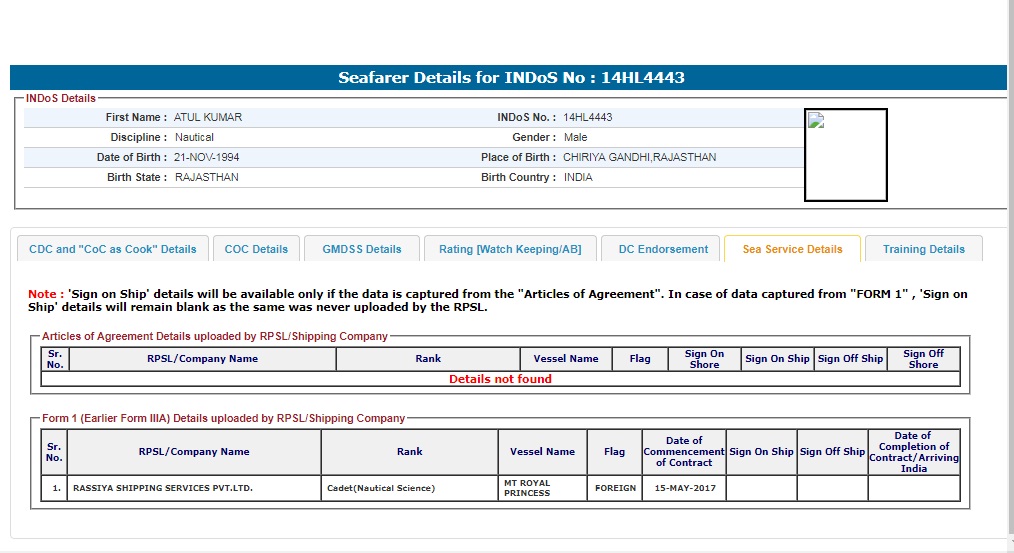Click the First Name value ATUL KUMAR
The height and width of the screenshot is (553, 1014).
click(208, 117)
